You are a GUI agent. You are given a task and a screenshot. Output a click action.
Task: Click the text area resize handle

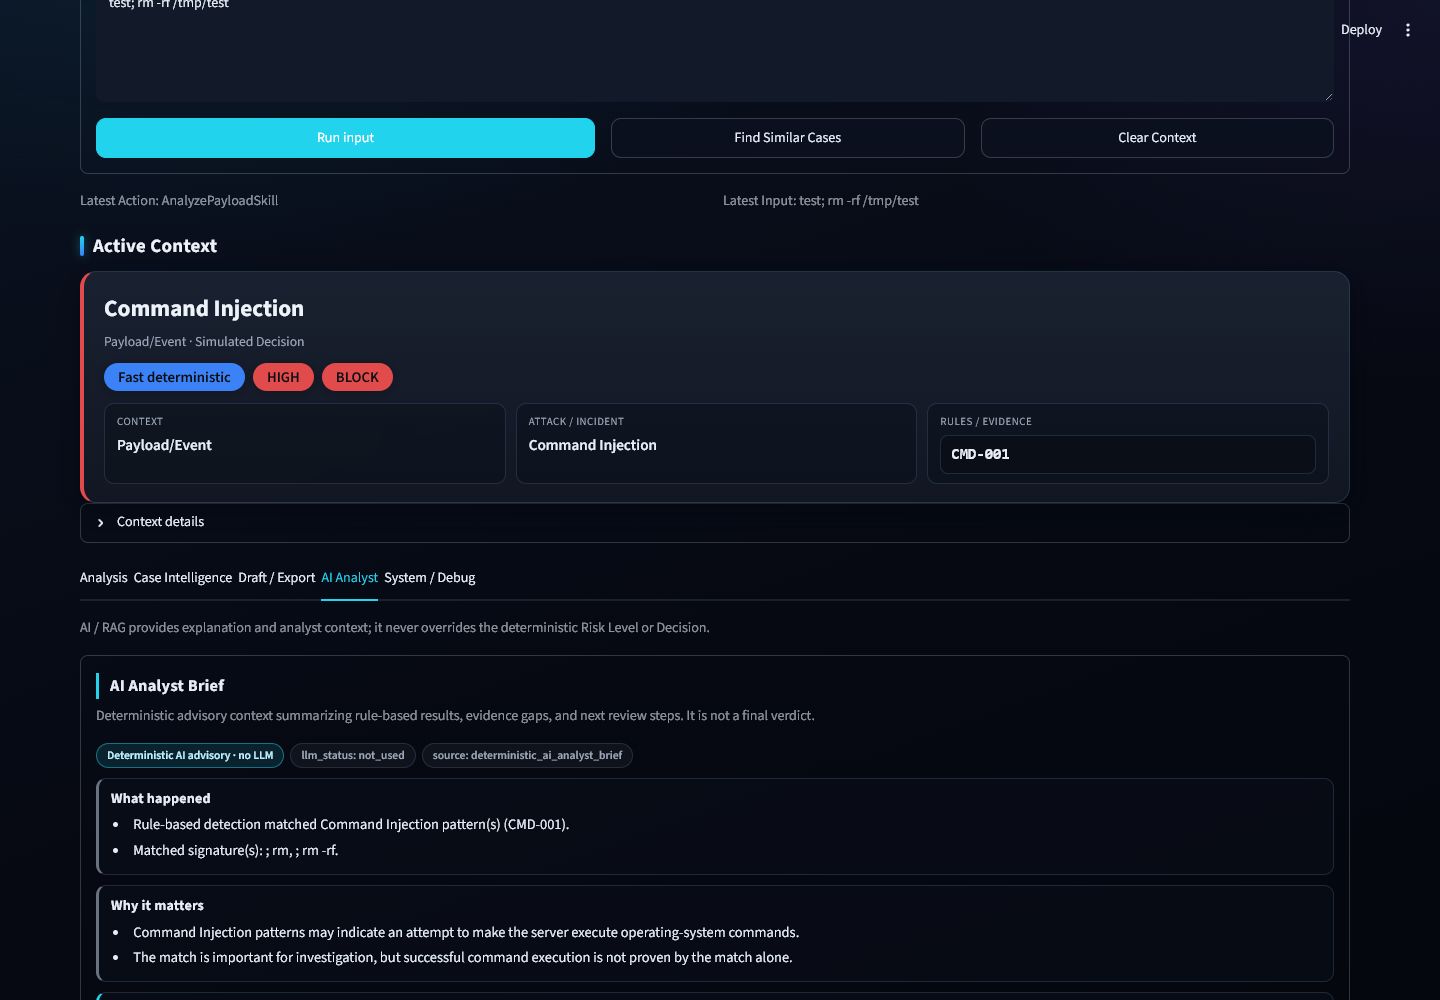[1327, 95]
